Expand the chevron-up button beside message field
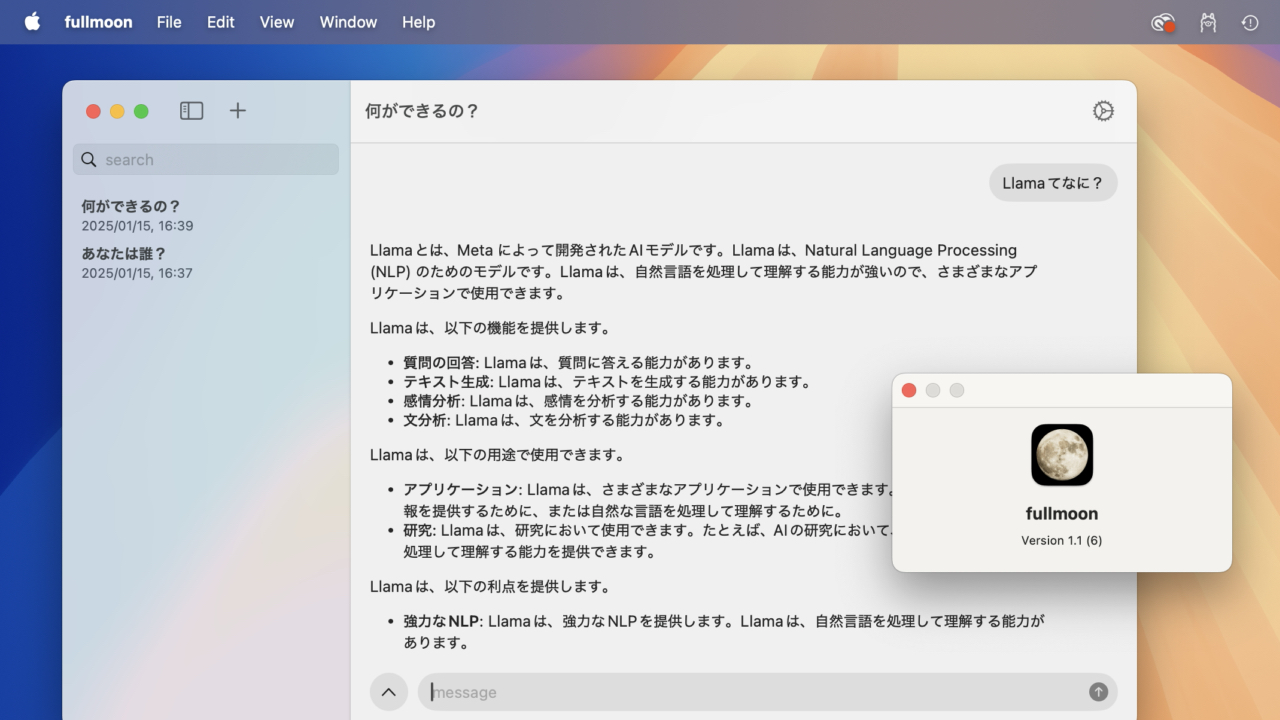The image size is (1280, 720). 389,692
